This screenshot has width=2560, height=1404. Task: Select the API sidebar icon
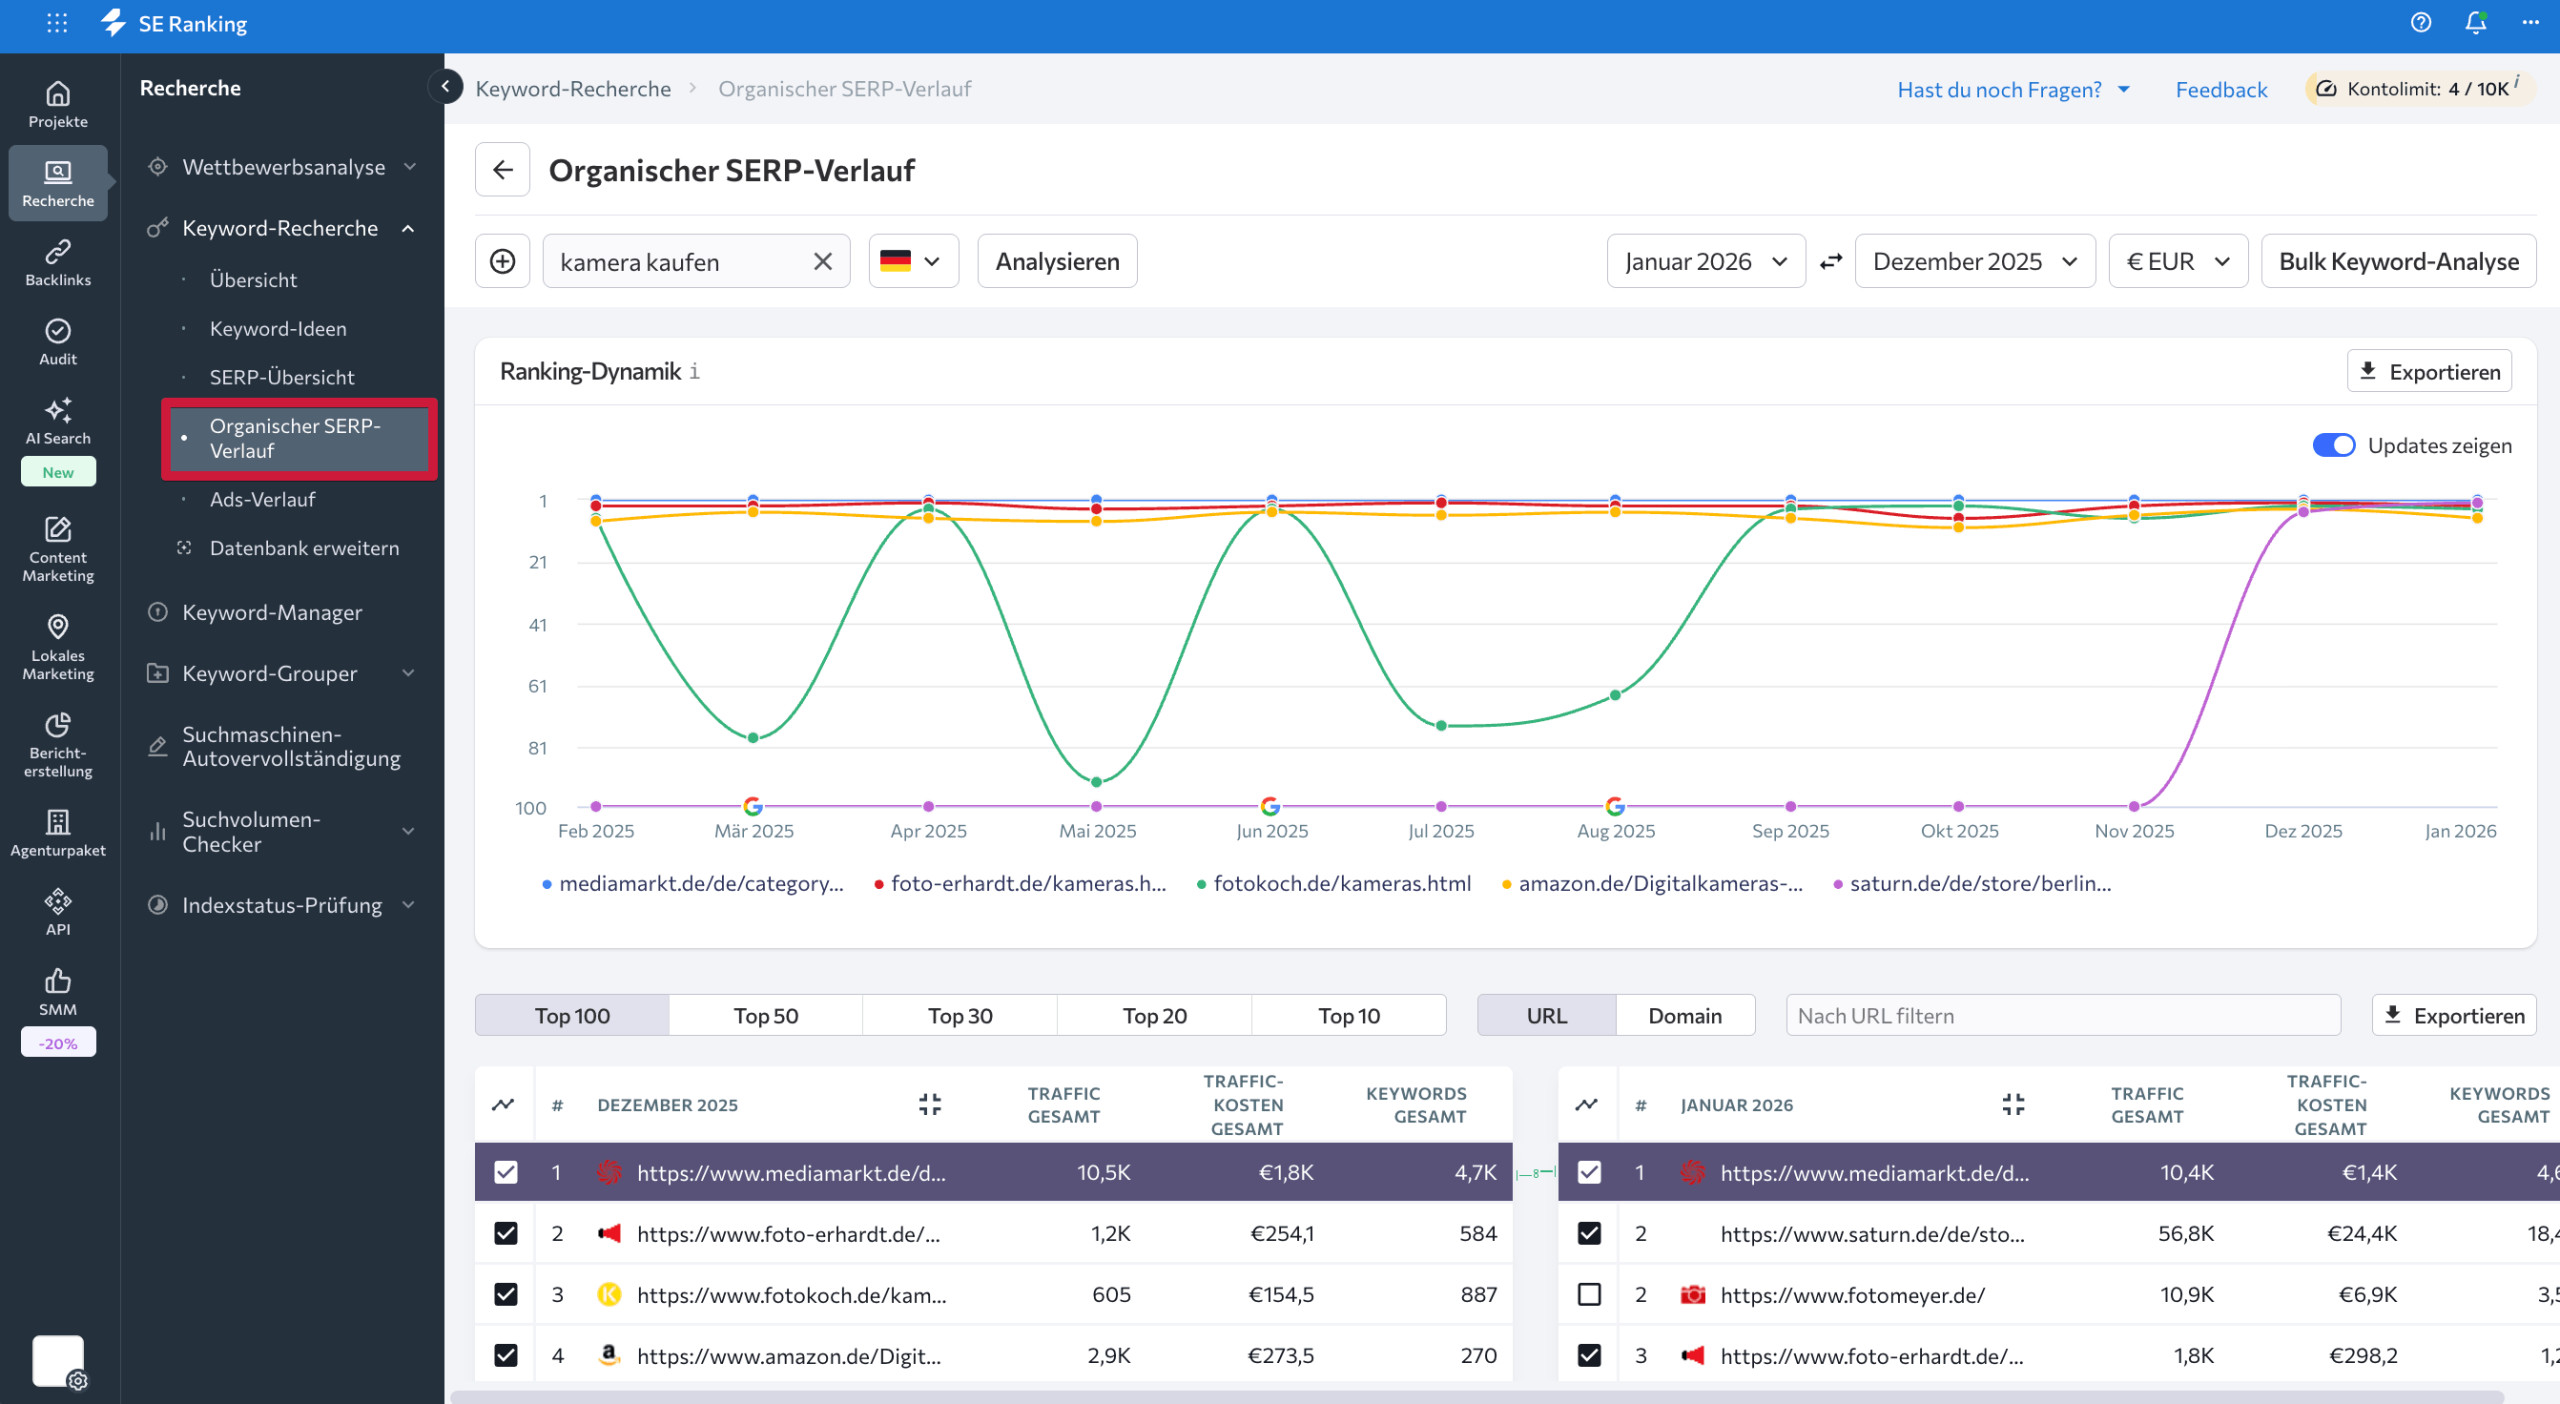57,908
